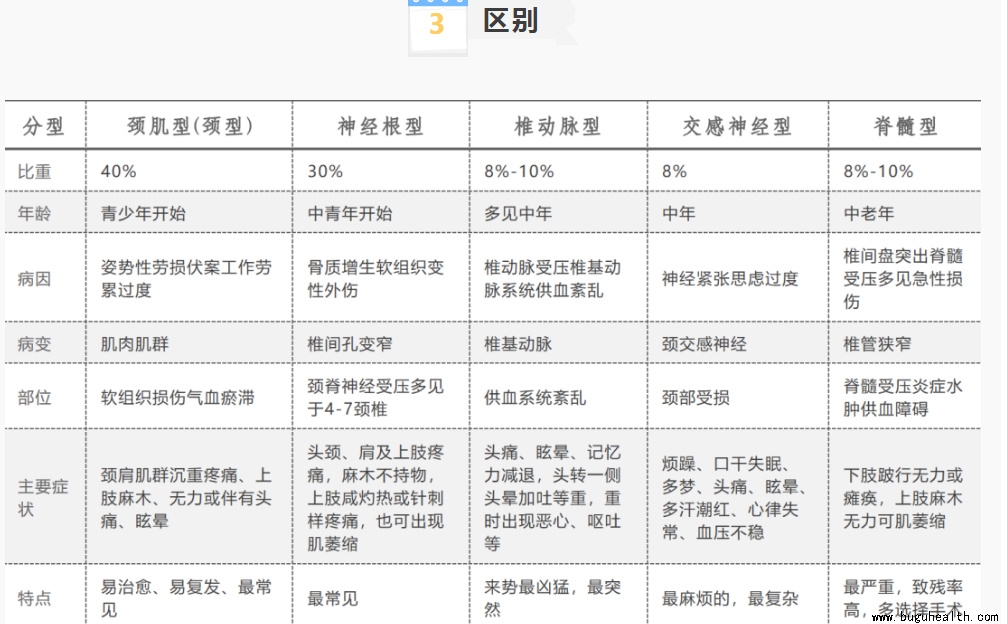Image resolution: width=1007 pixels, height=624 pixels.
Task: Select the "分型" table header cell
Action: pyautogui.click(x=44, y=126)
